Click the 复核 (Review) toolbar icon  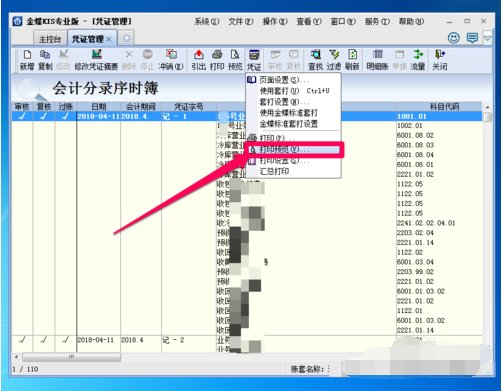click(x=294, y=60)
